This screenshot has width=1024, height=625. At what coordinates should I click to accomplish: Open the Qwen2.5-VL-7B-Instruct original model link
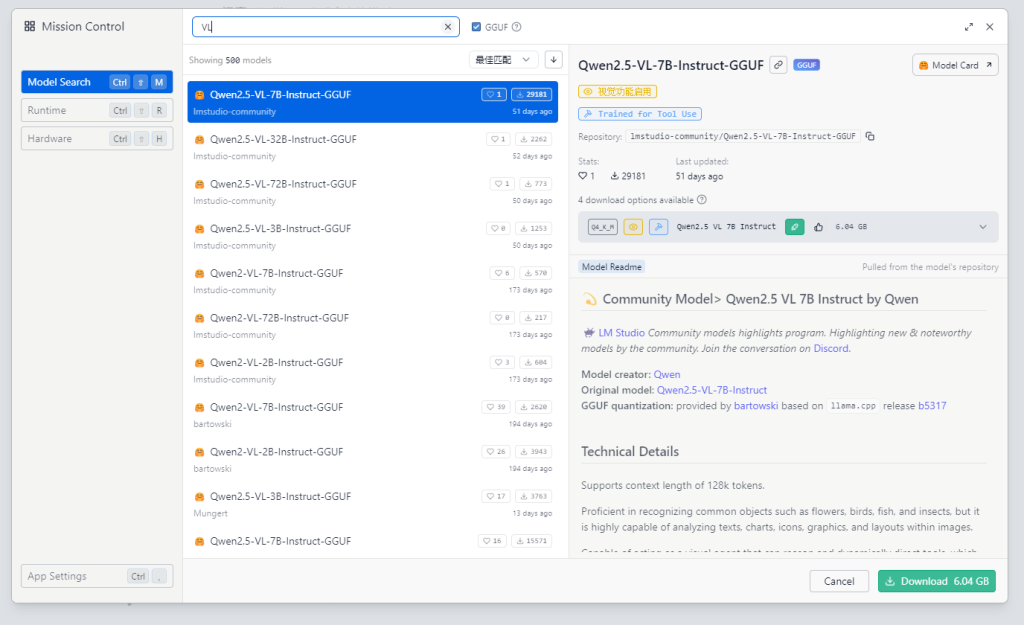(x=711, y=390)
